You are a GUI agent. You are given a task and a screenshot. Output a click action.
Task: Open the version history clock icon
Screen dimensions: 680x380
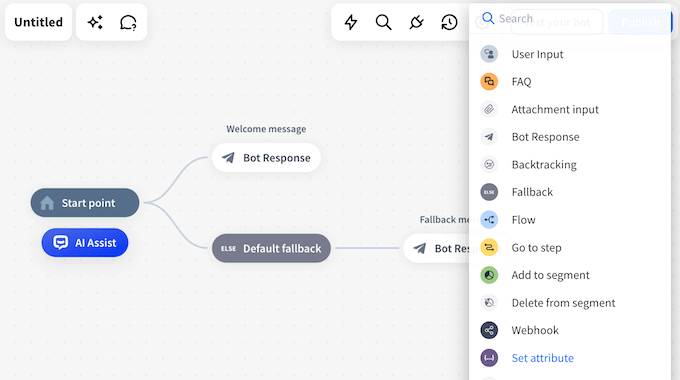pyautogui.click(x=449, y=22)
